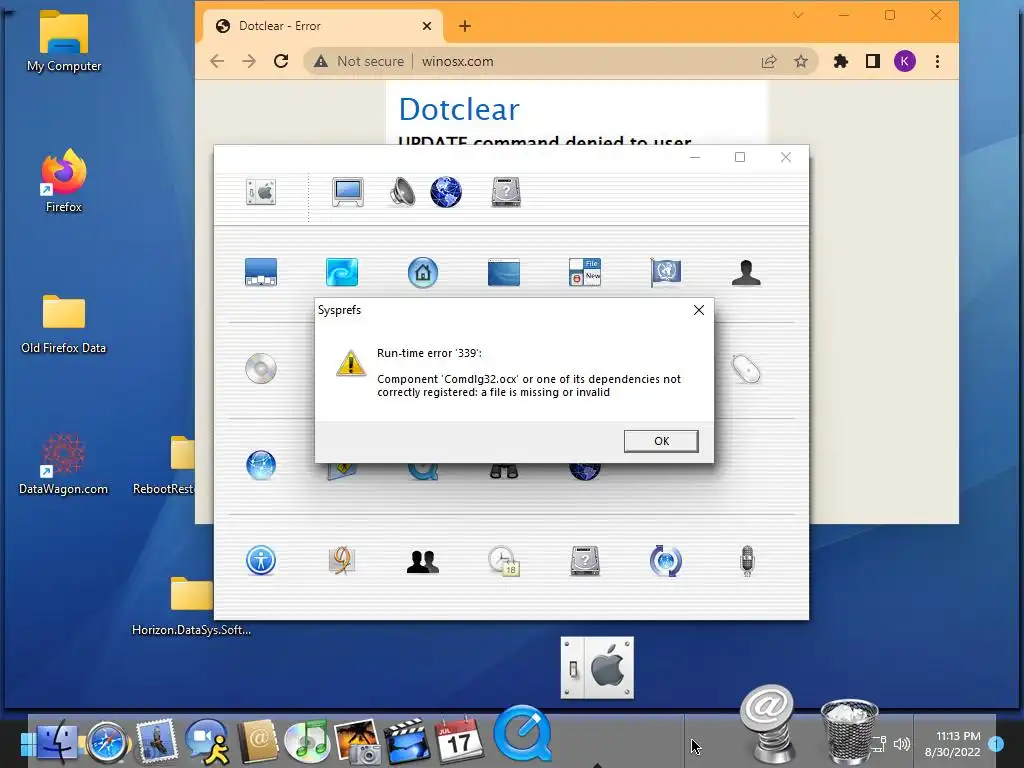Viewport: 1024px width, 768px height.
Task: Open iMovie clapperboard icon in dock
Action: [407, 741]
